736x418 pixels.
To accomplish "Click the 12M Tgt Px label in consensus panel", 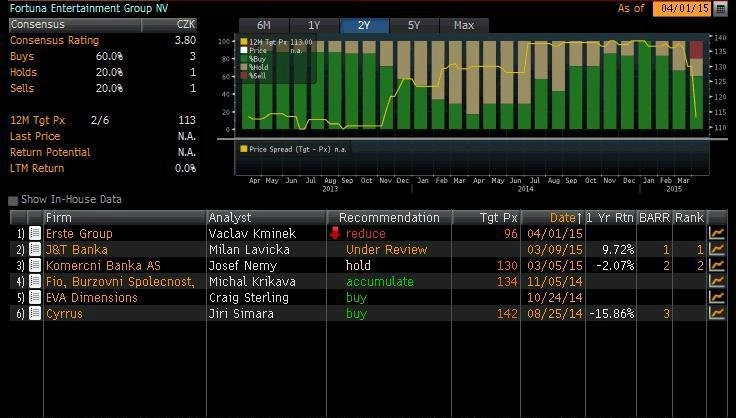I will (38, 120).
